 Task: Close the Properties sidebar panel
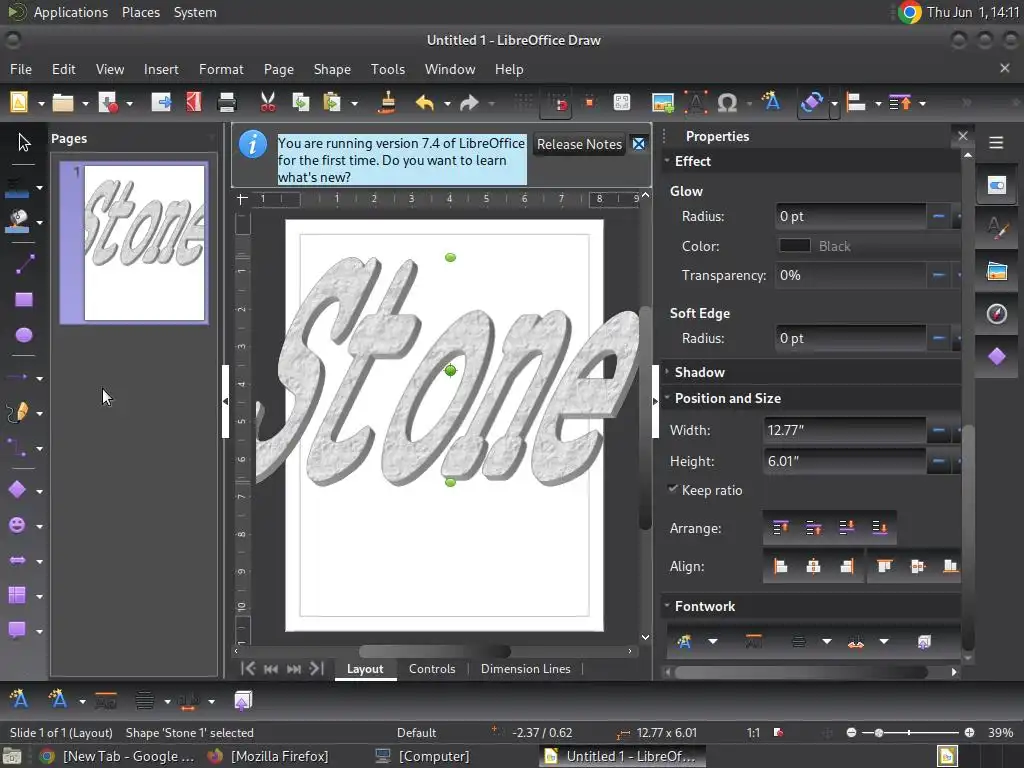coord(963,136)
